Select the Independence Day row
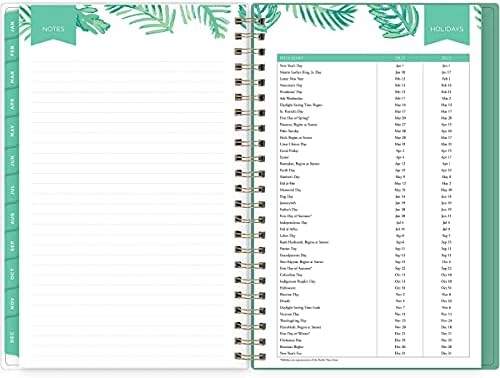The image size is (500, 378). [x=373, y=222]
